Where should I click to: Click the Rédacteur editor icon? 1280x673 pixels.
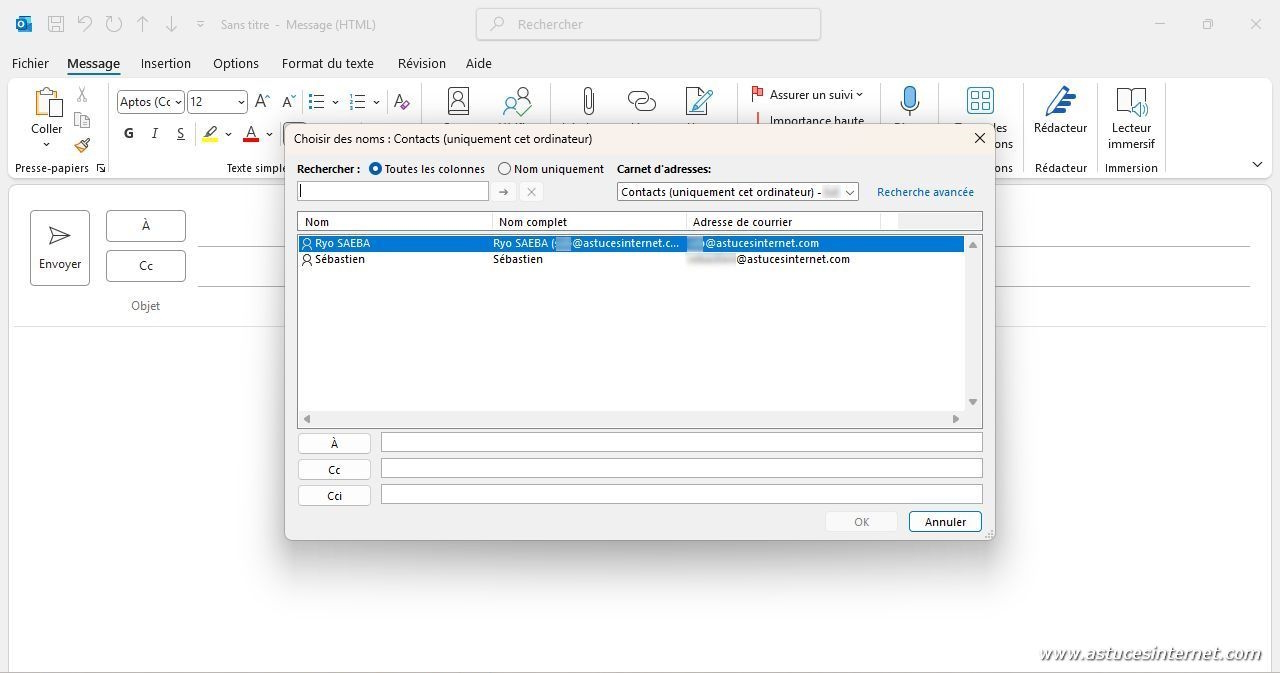point(1060,103)
